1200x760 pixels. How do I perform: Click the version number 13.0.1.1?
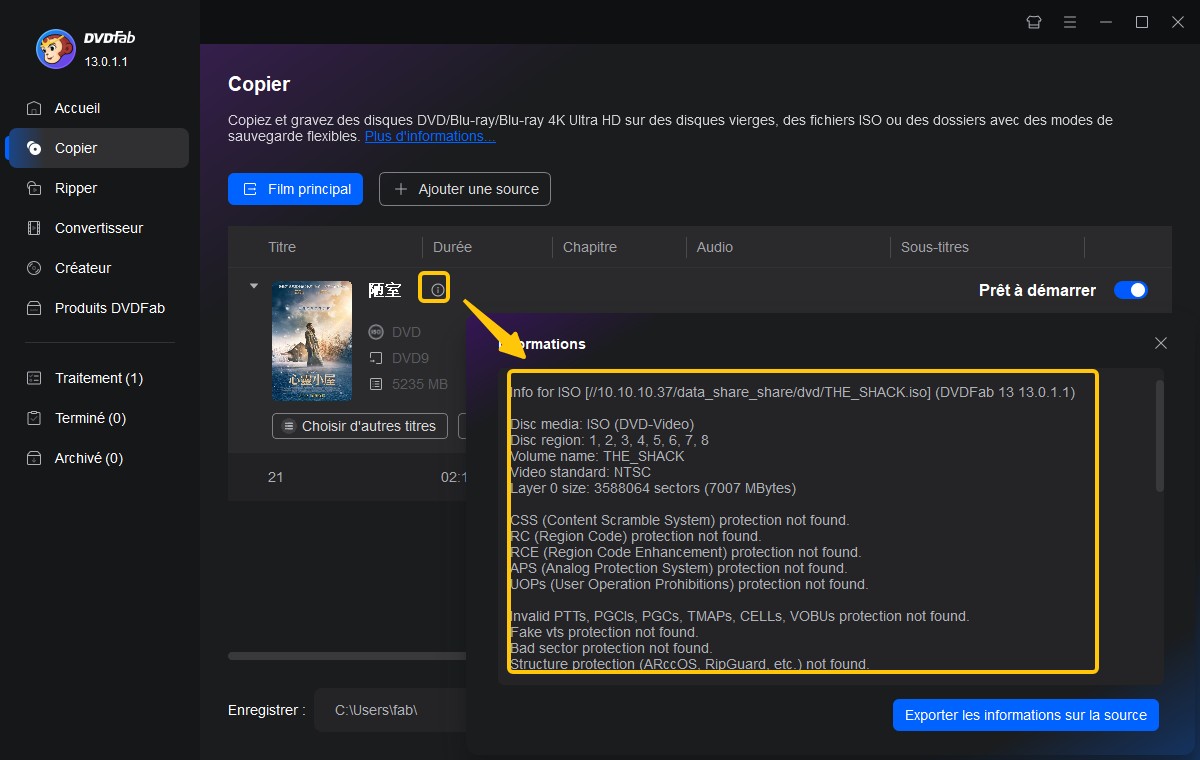tap(106, 62)
